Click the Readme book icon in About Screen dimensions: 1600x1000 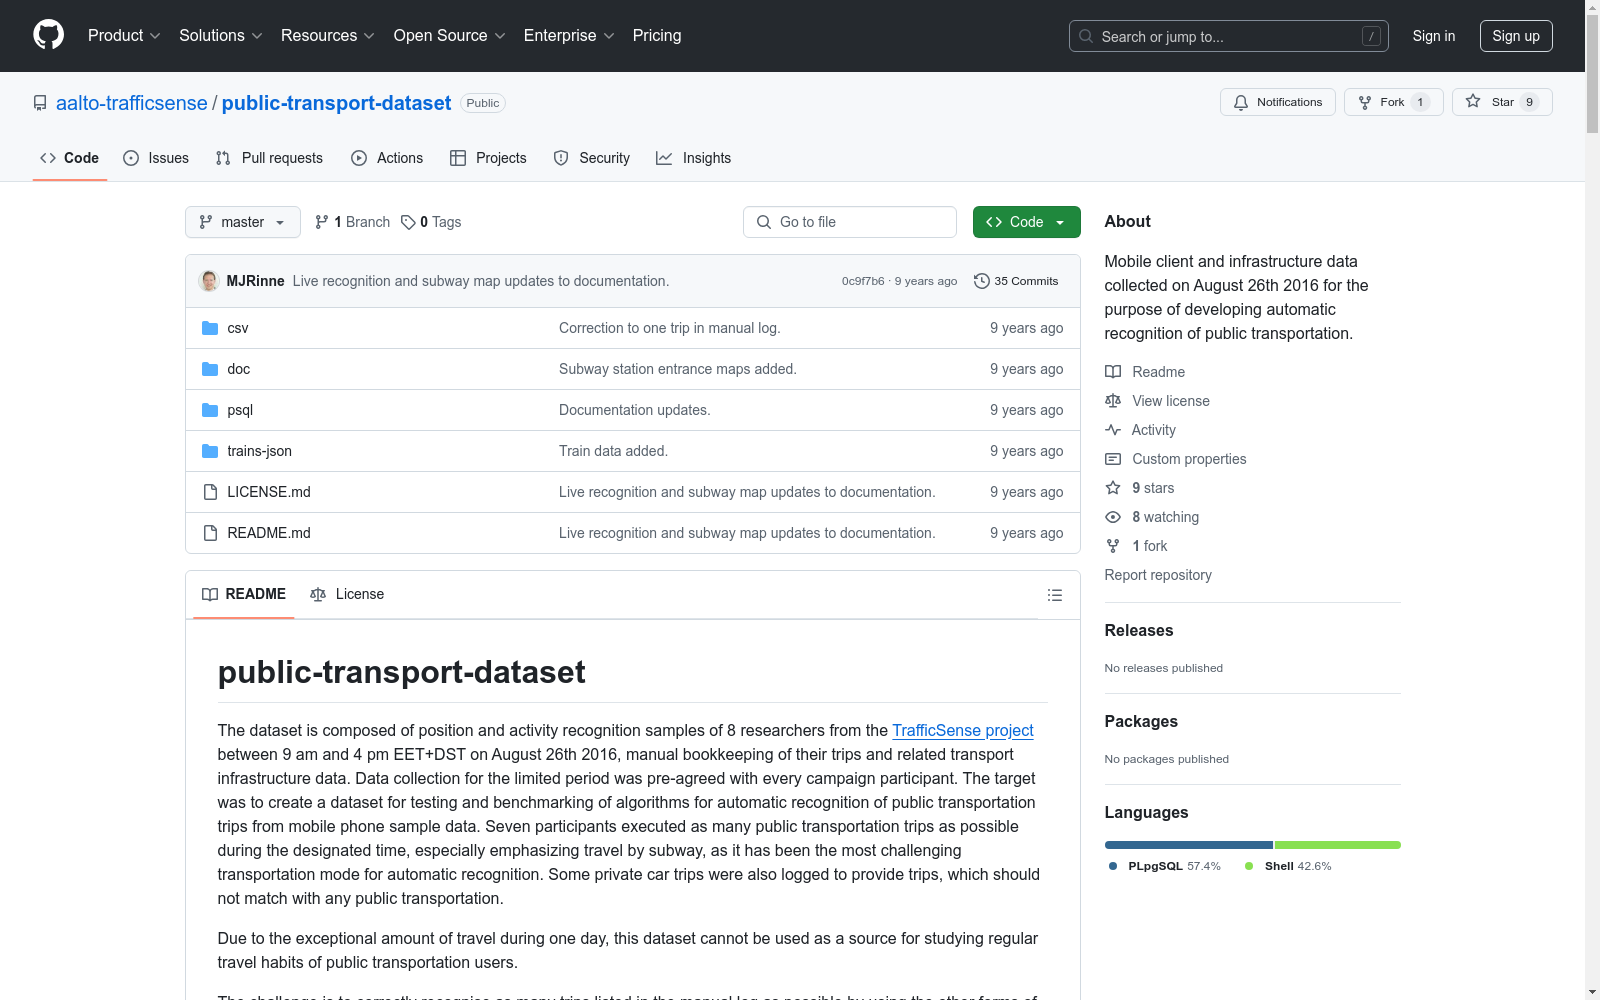coord(1112,371)
